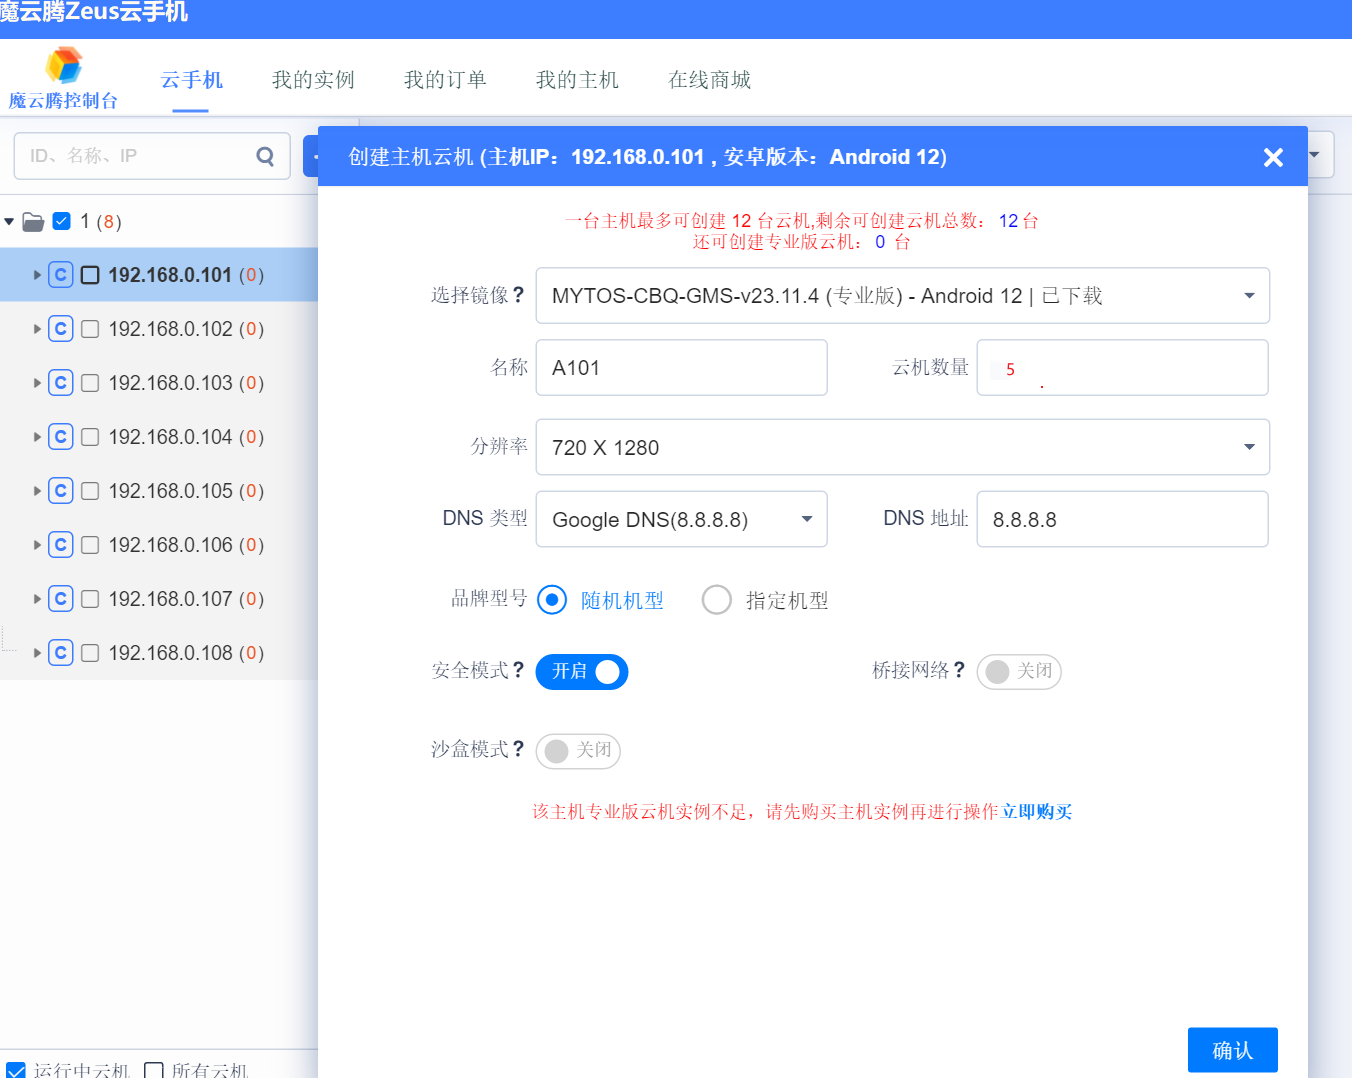
Task: Click the C icon for host 192.168.0.103
Action: [x=61, y=383]
